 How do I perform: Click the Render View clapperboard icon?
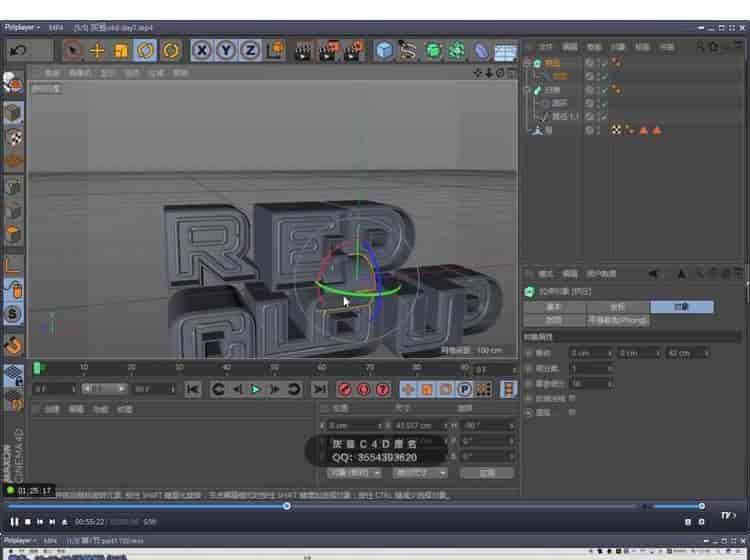[x=303, y=50]
